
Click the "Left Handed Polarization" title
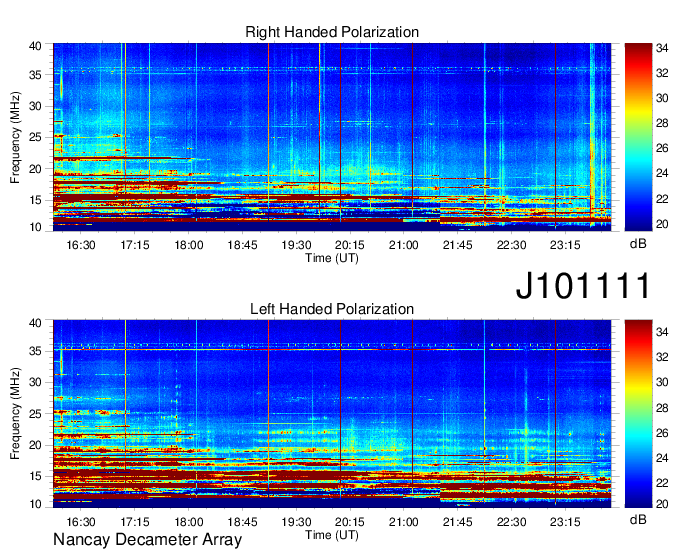coord(332,309)
